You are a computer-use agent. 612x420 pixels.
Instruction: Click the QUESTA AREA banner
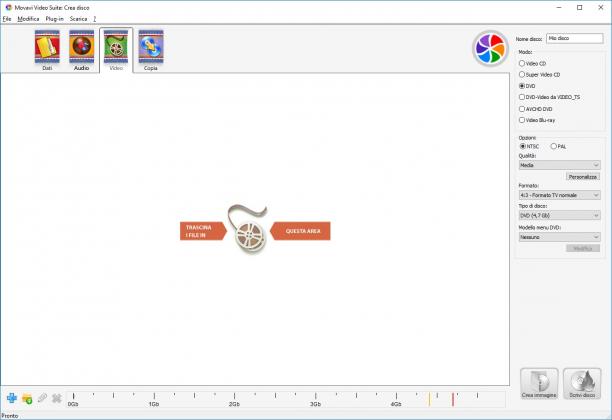pyautogui.click(x=300, y=231)
